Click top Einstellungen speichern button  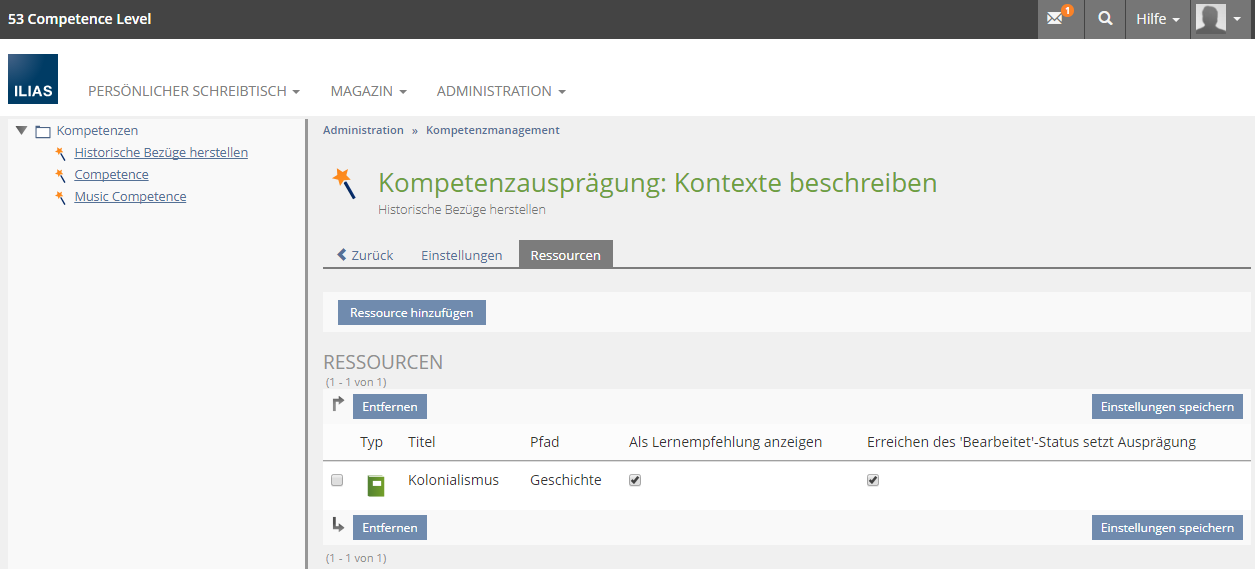[1166, 406]
